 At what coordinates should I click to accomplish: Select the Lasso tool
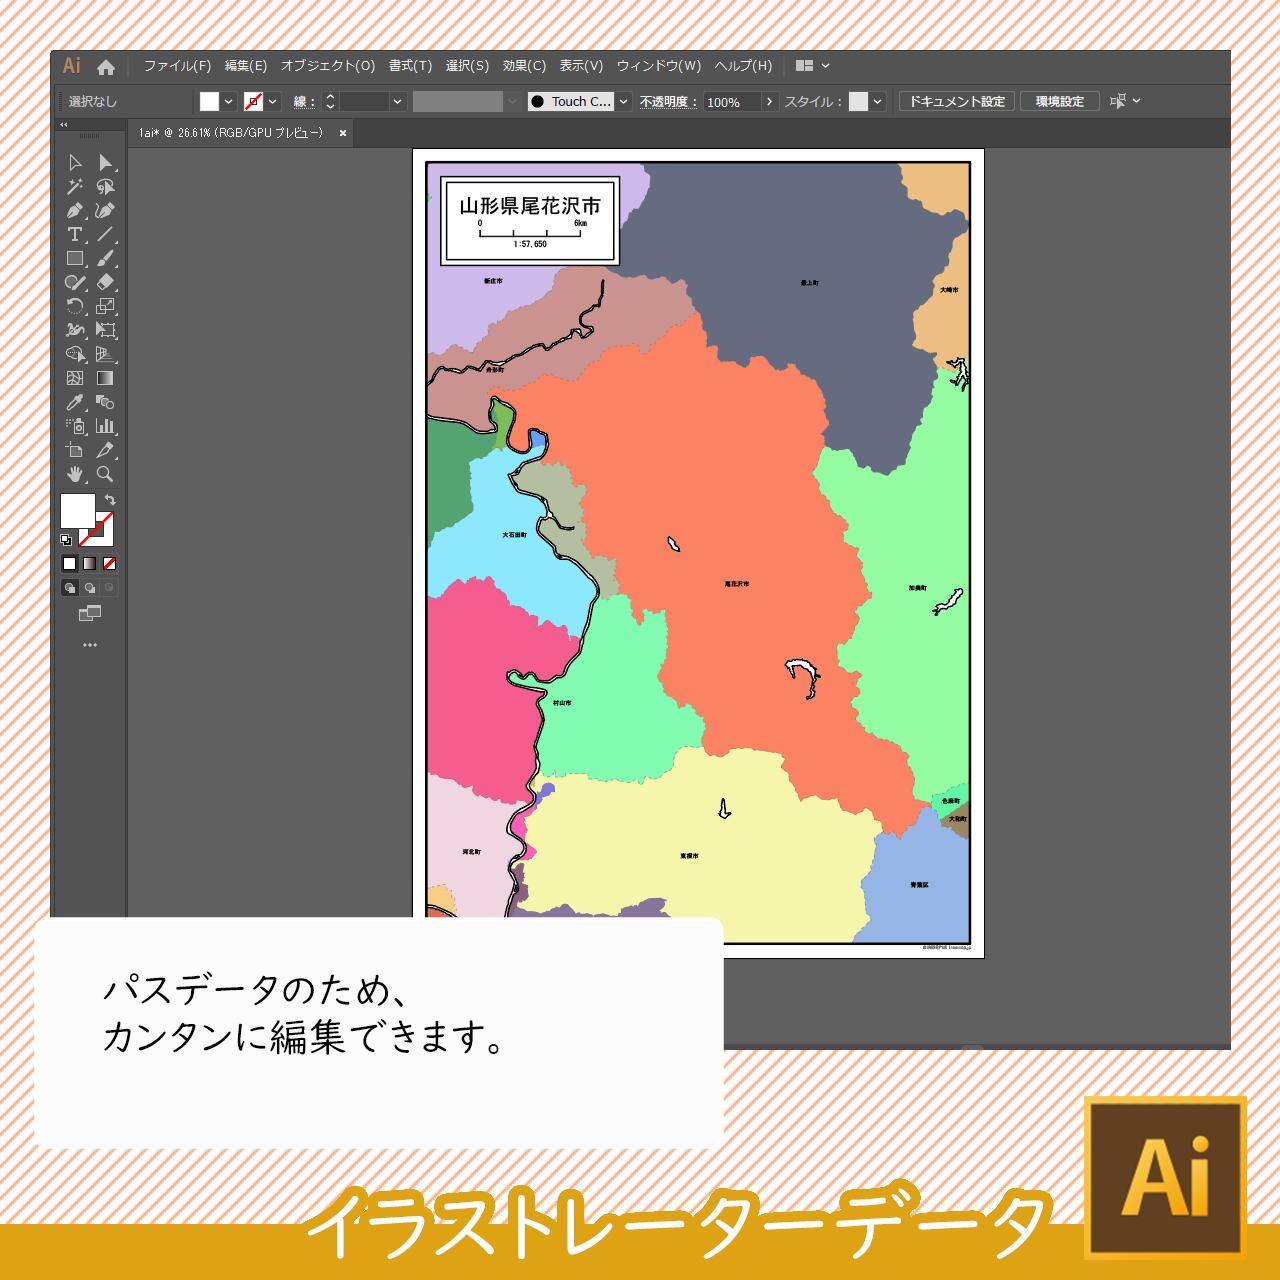tap(105, 187)
